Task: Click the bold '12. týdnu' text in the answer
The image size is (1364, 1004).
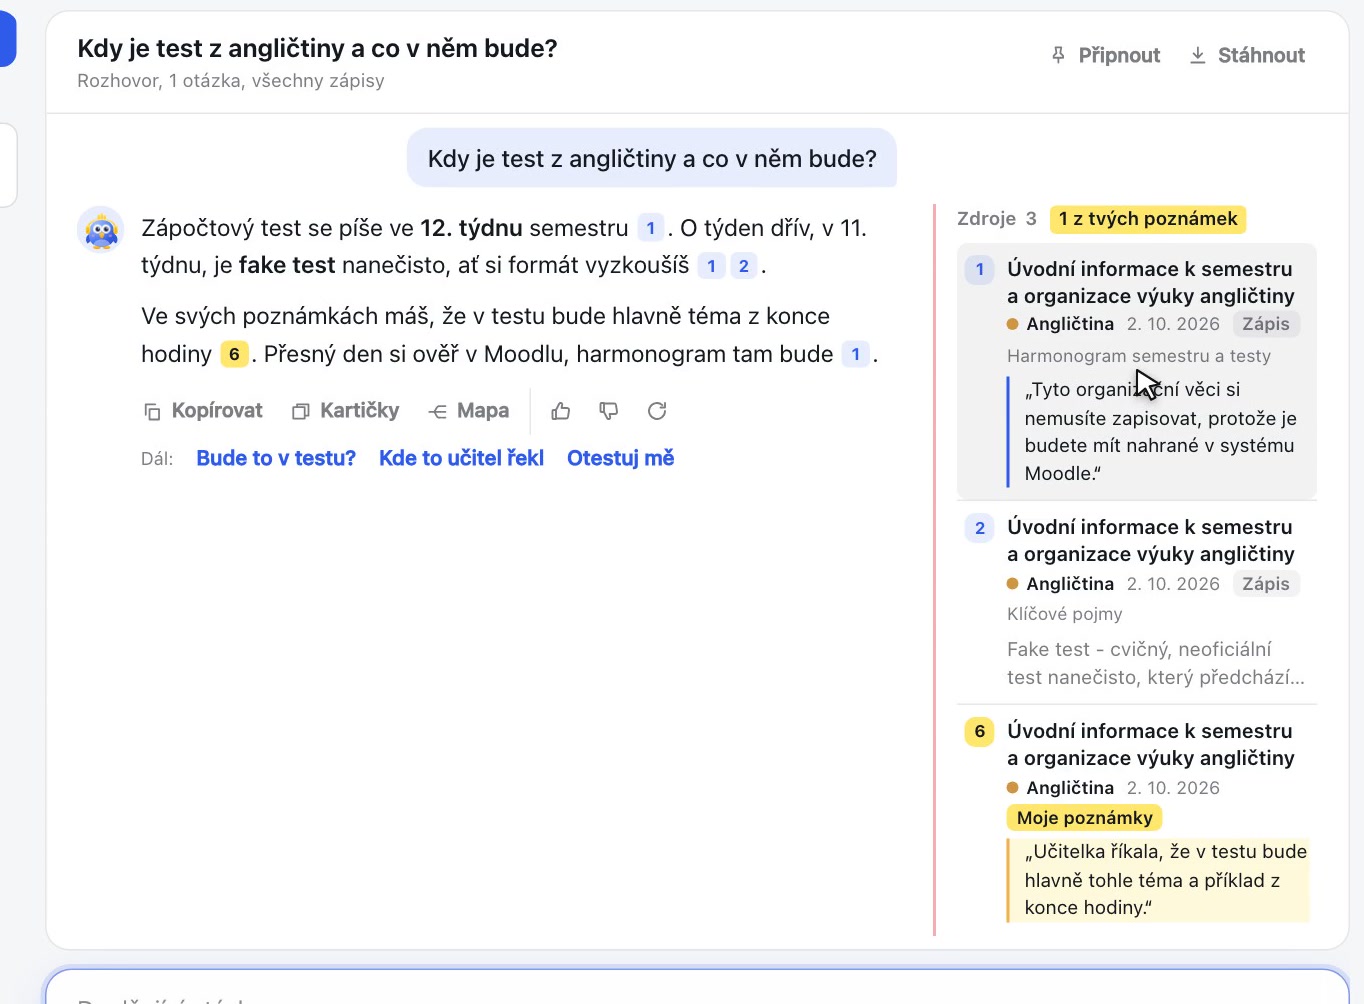Action: (471, 228)
